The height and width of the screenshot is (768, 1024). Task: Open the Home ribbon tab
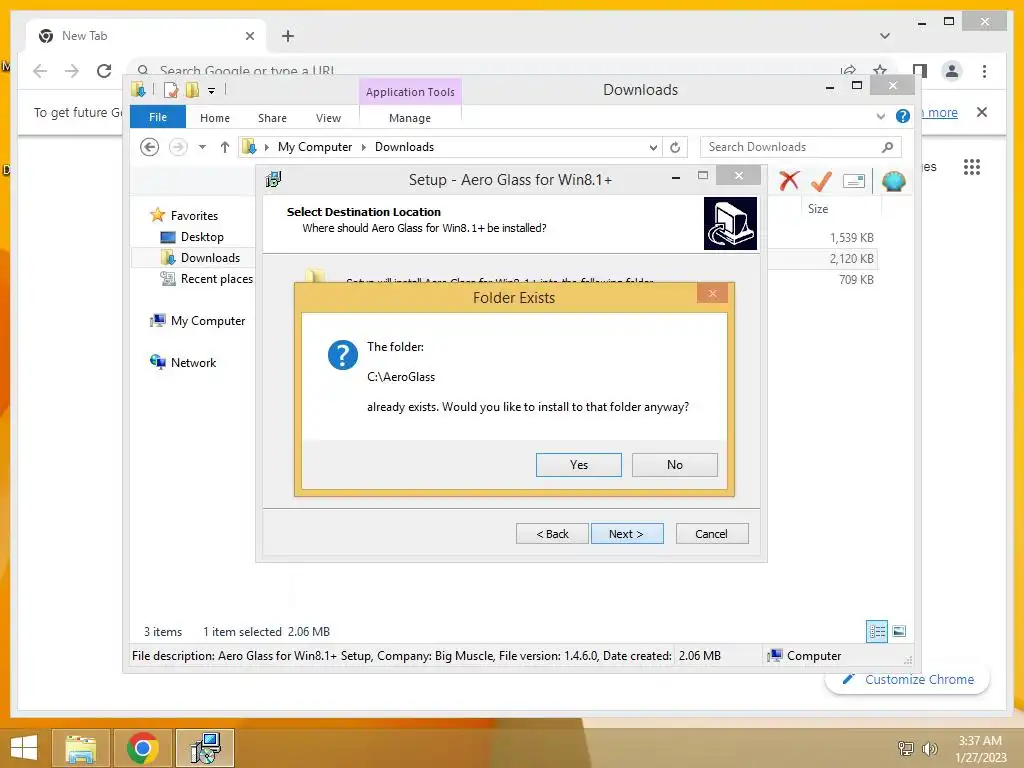215,118
